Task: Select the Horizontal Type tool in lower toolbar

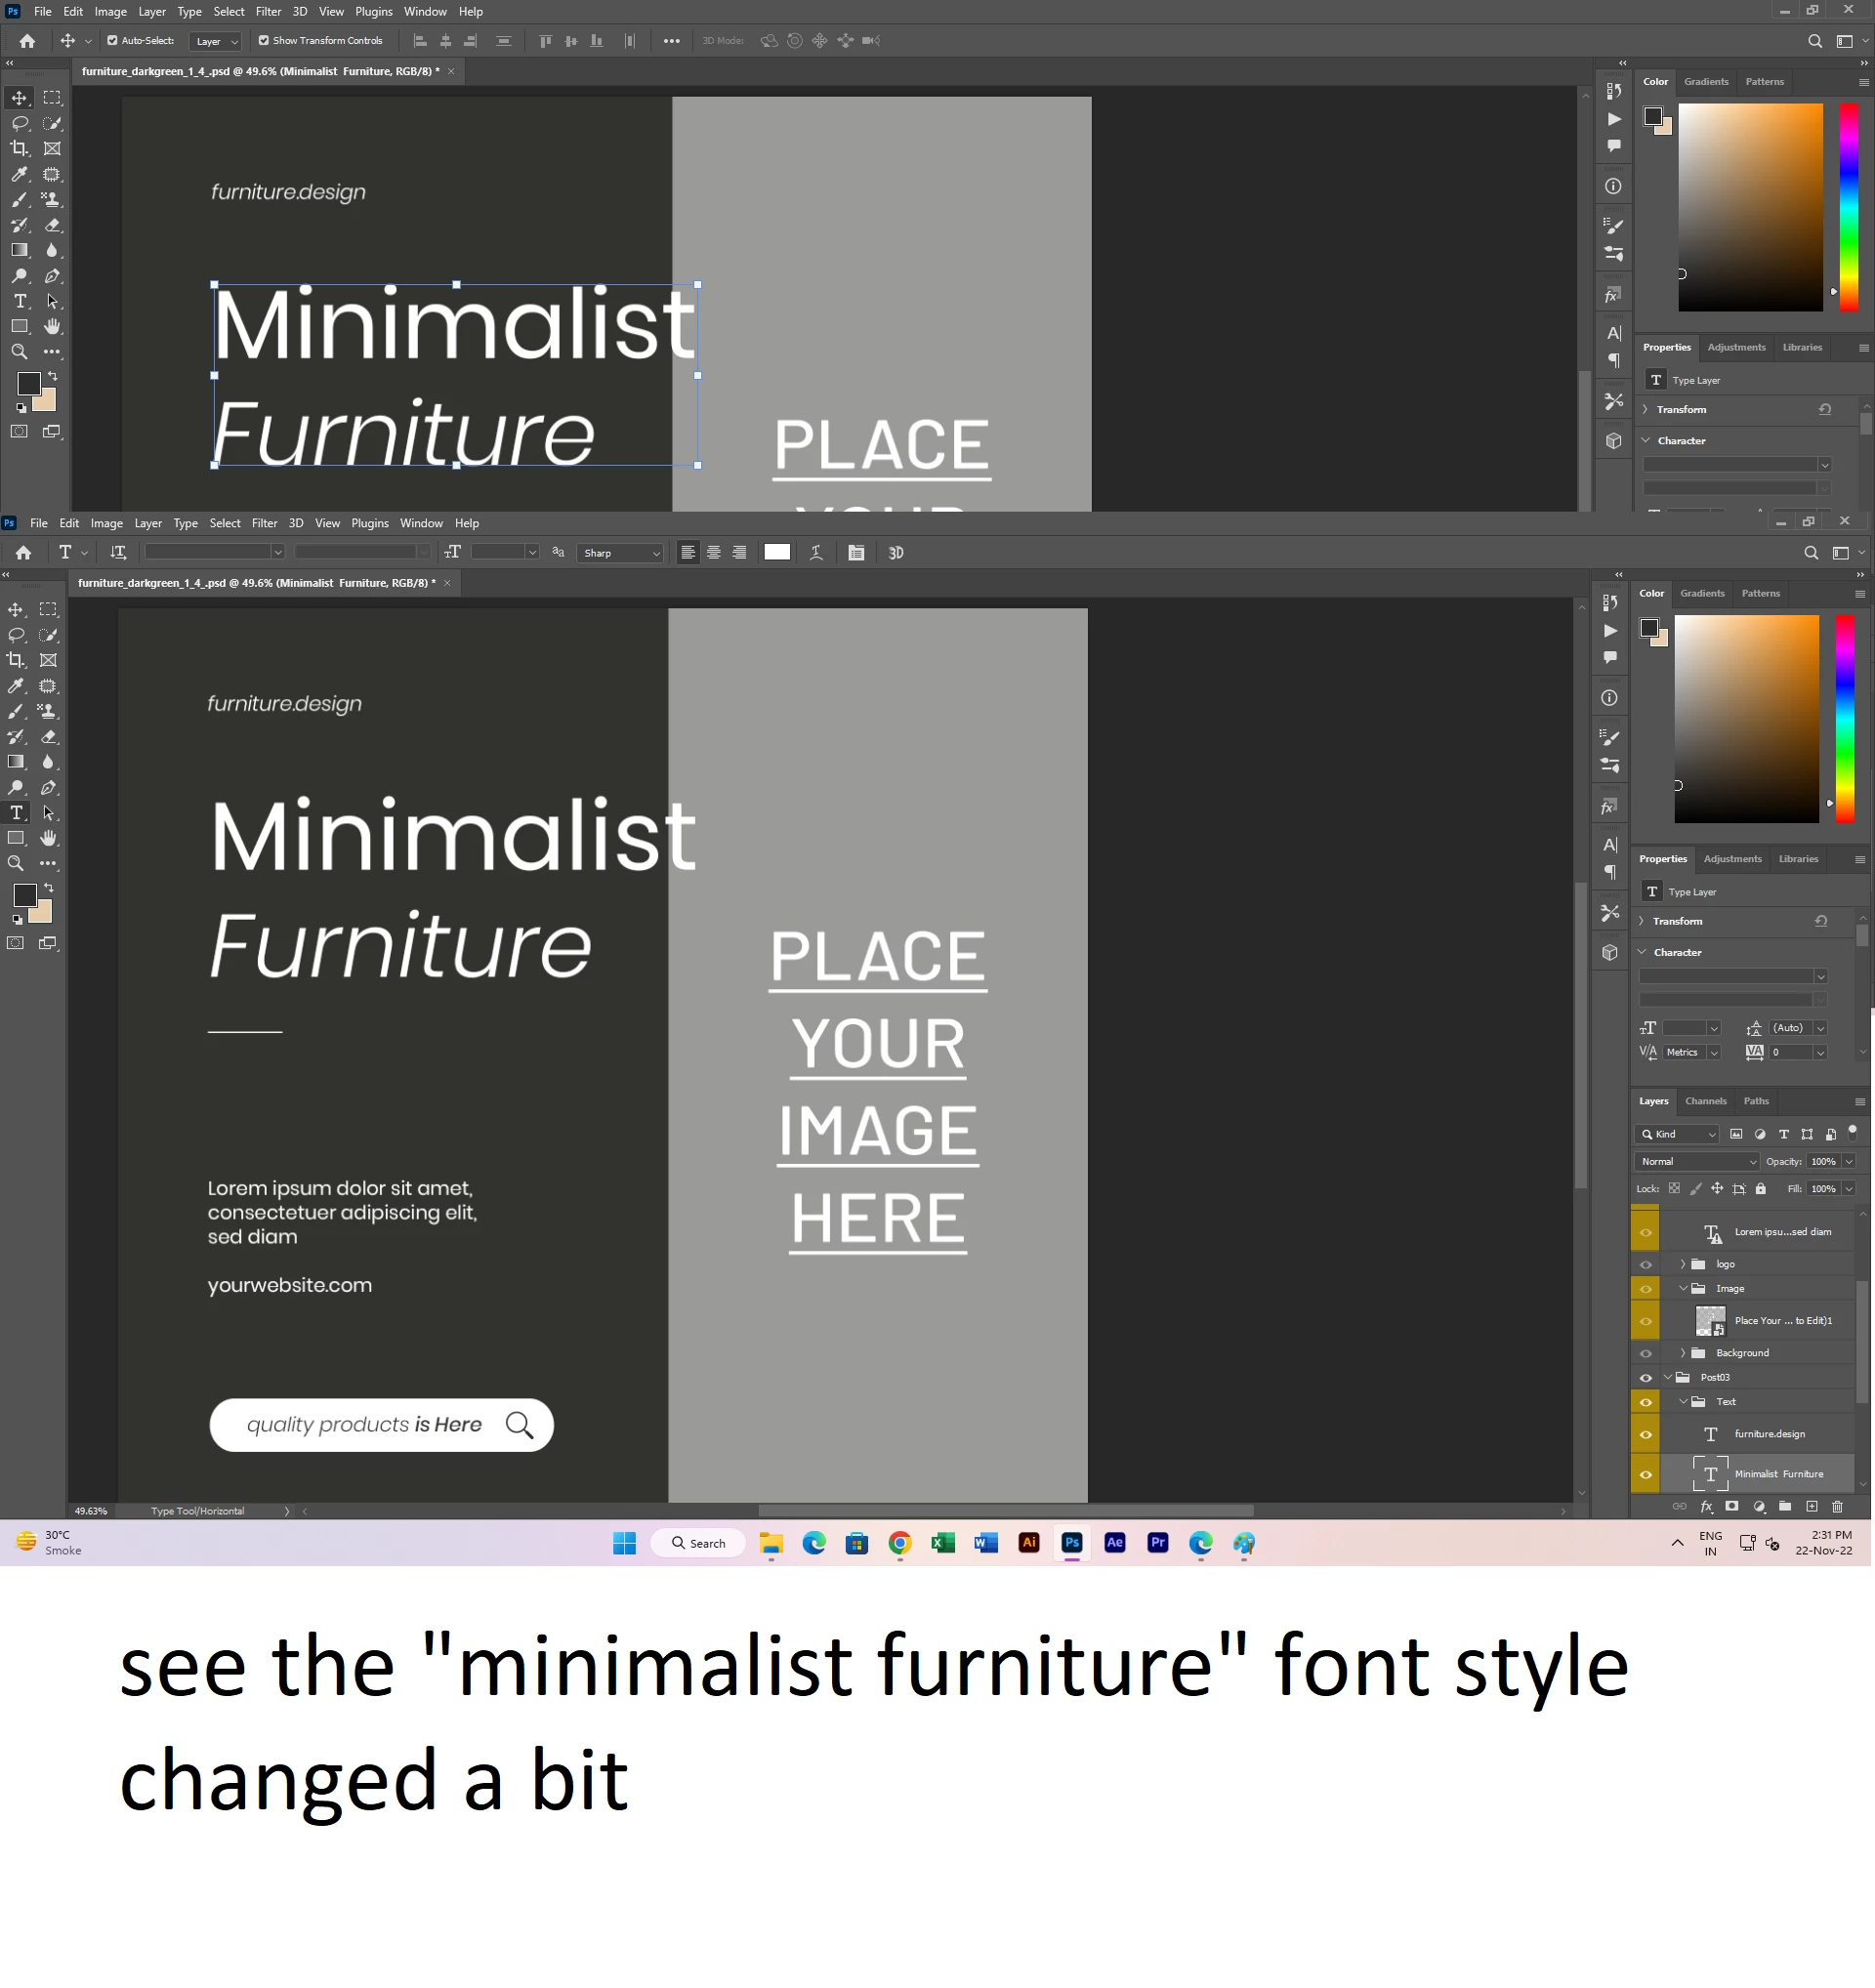Action: coord(17,813)
